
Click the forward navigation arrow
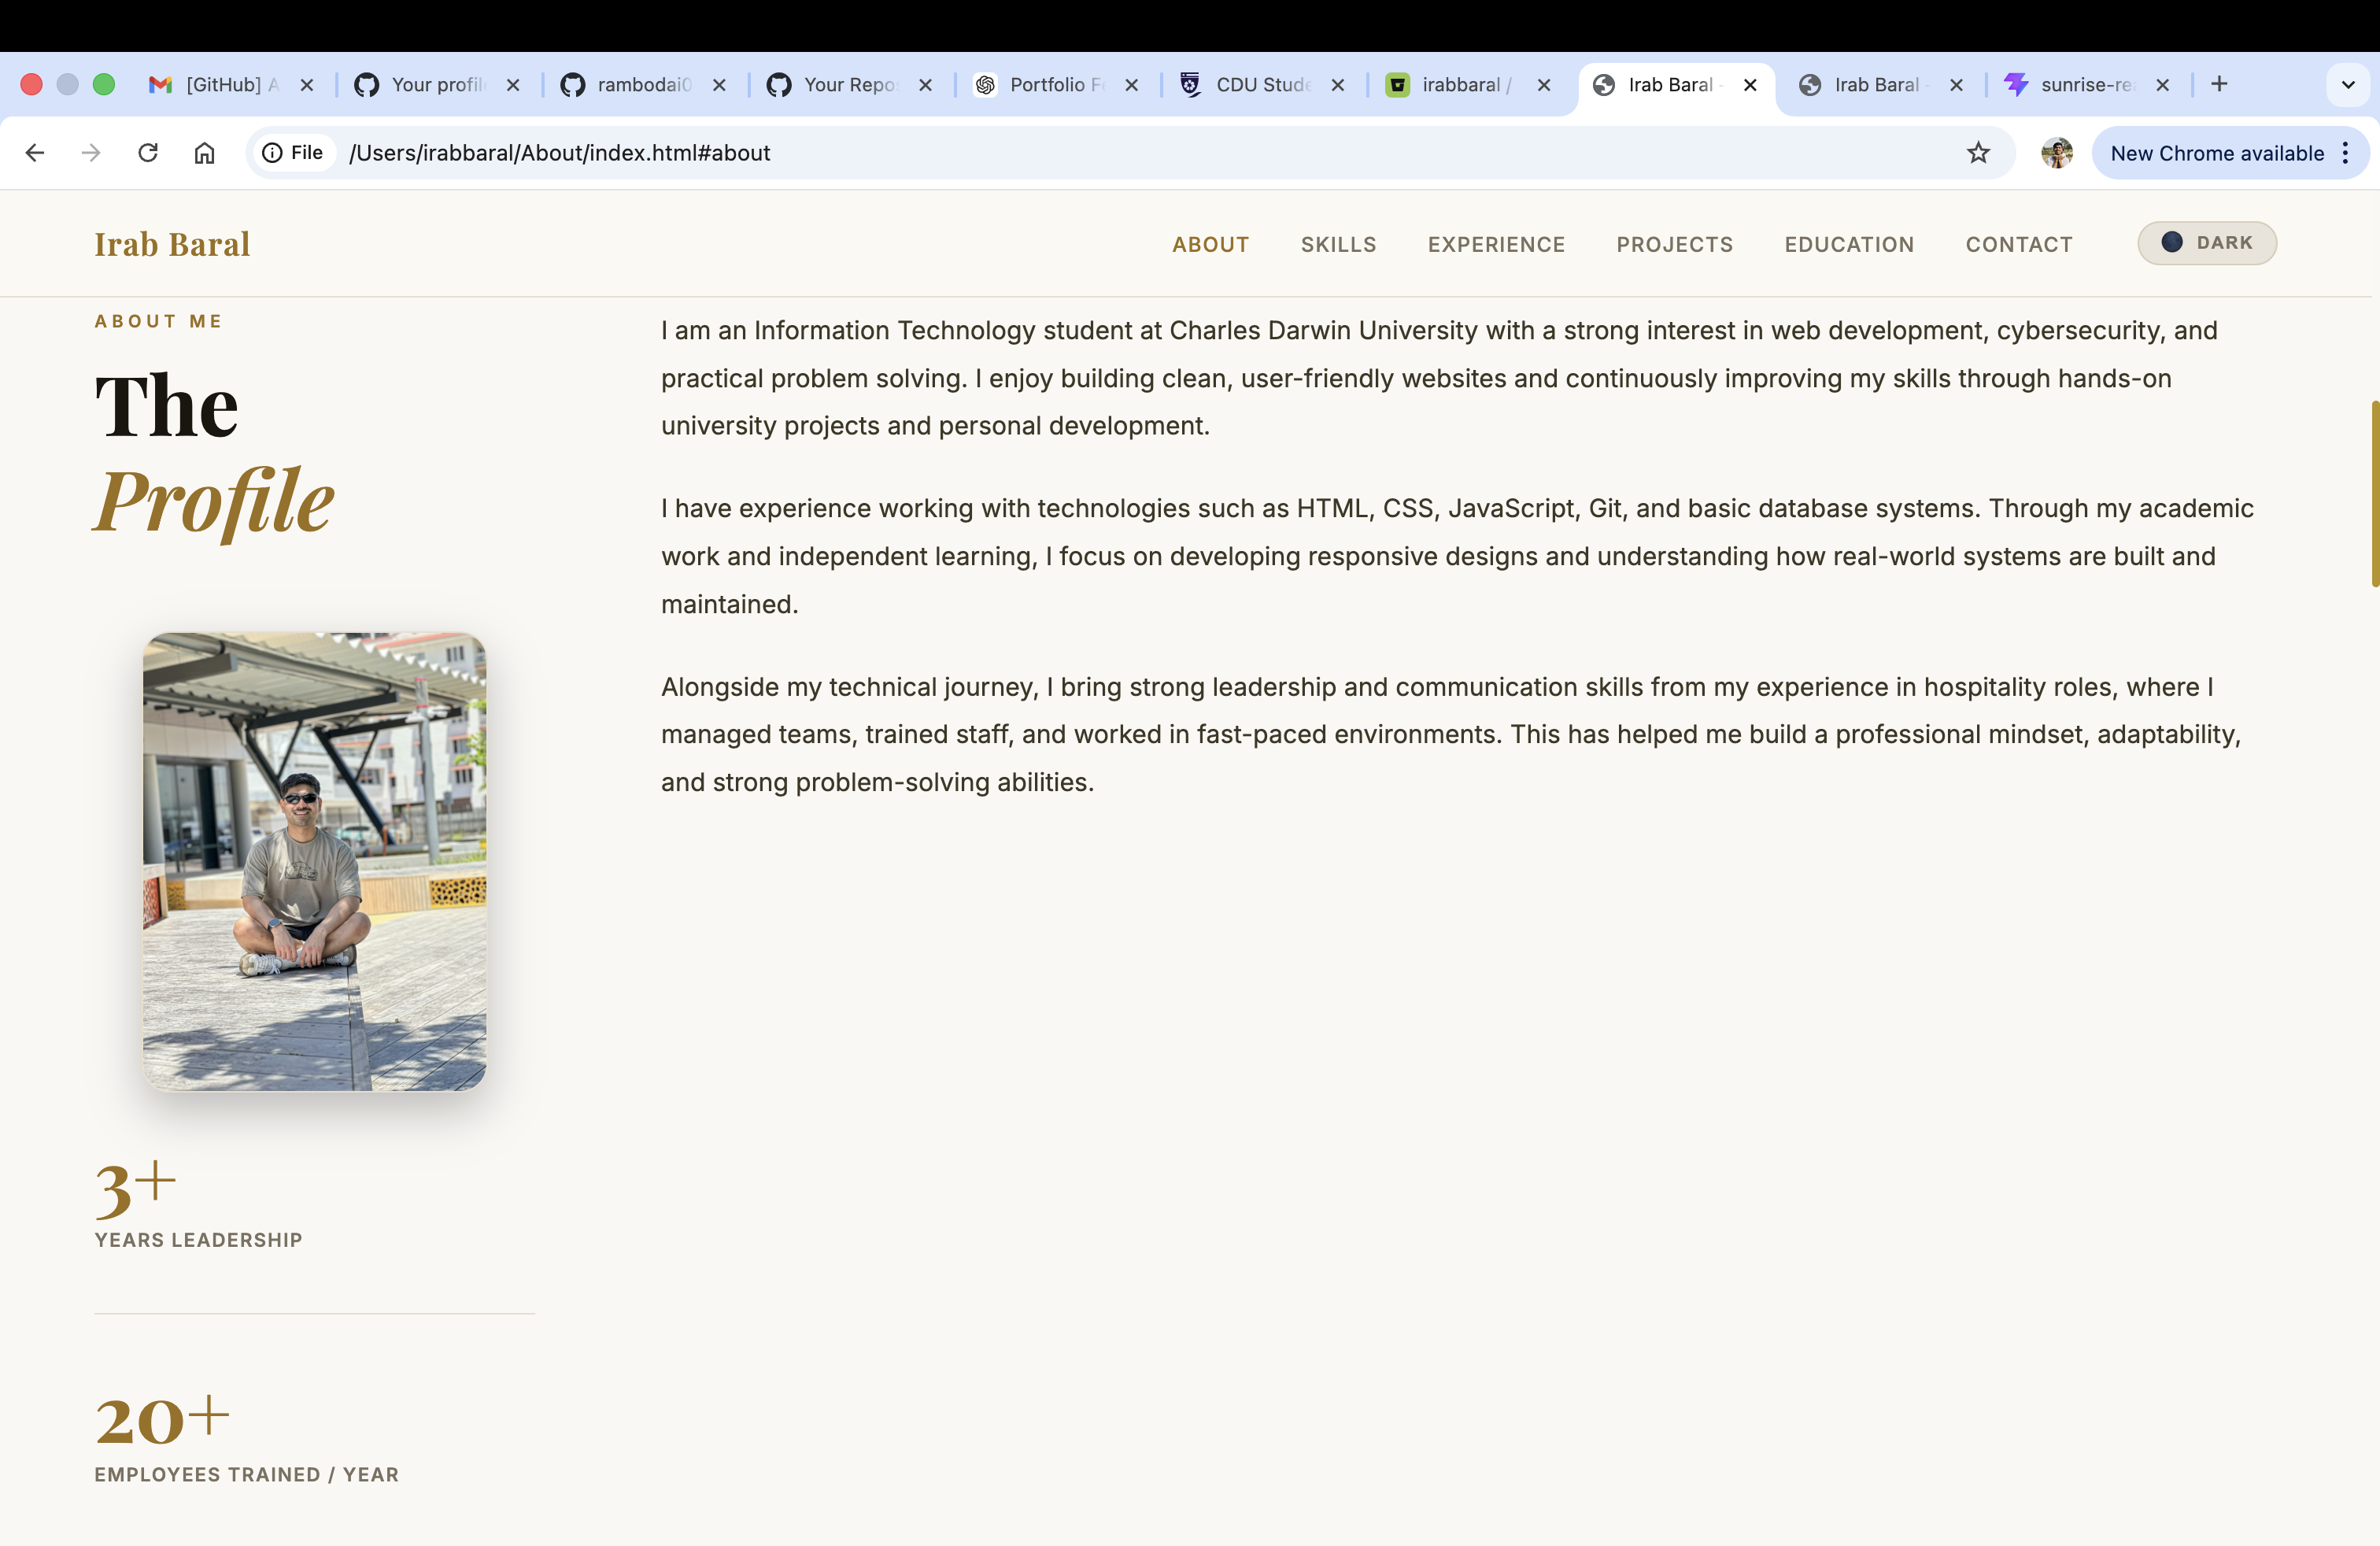pos(91,153)
